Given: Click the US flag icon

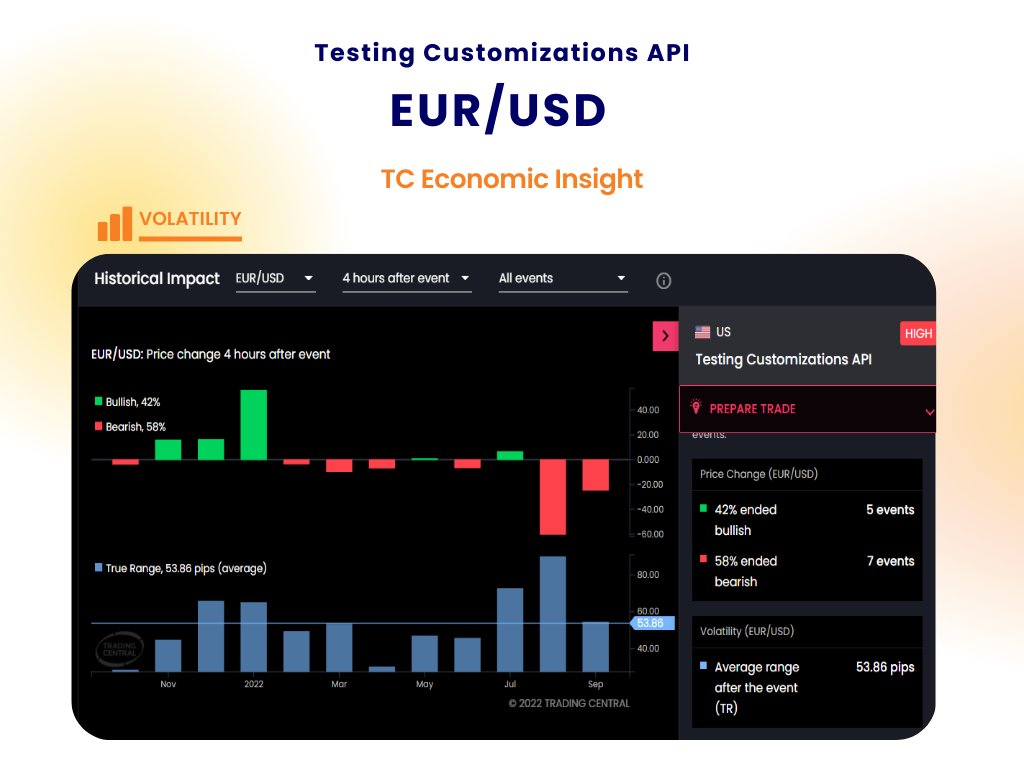Looking at the screenshot, I should click(702, 332).
